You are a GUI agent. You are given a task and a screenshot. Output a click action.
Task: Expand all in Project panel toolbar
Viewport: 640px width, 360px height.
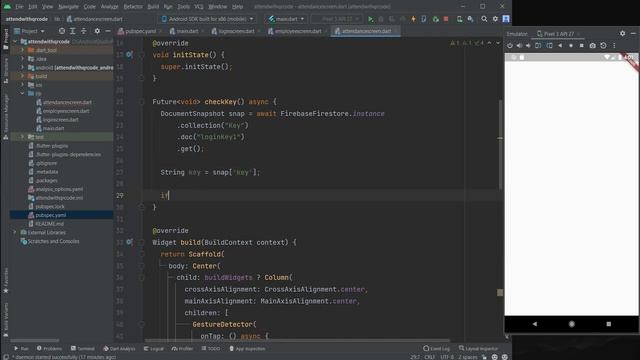point(73,31)
